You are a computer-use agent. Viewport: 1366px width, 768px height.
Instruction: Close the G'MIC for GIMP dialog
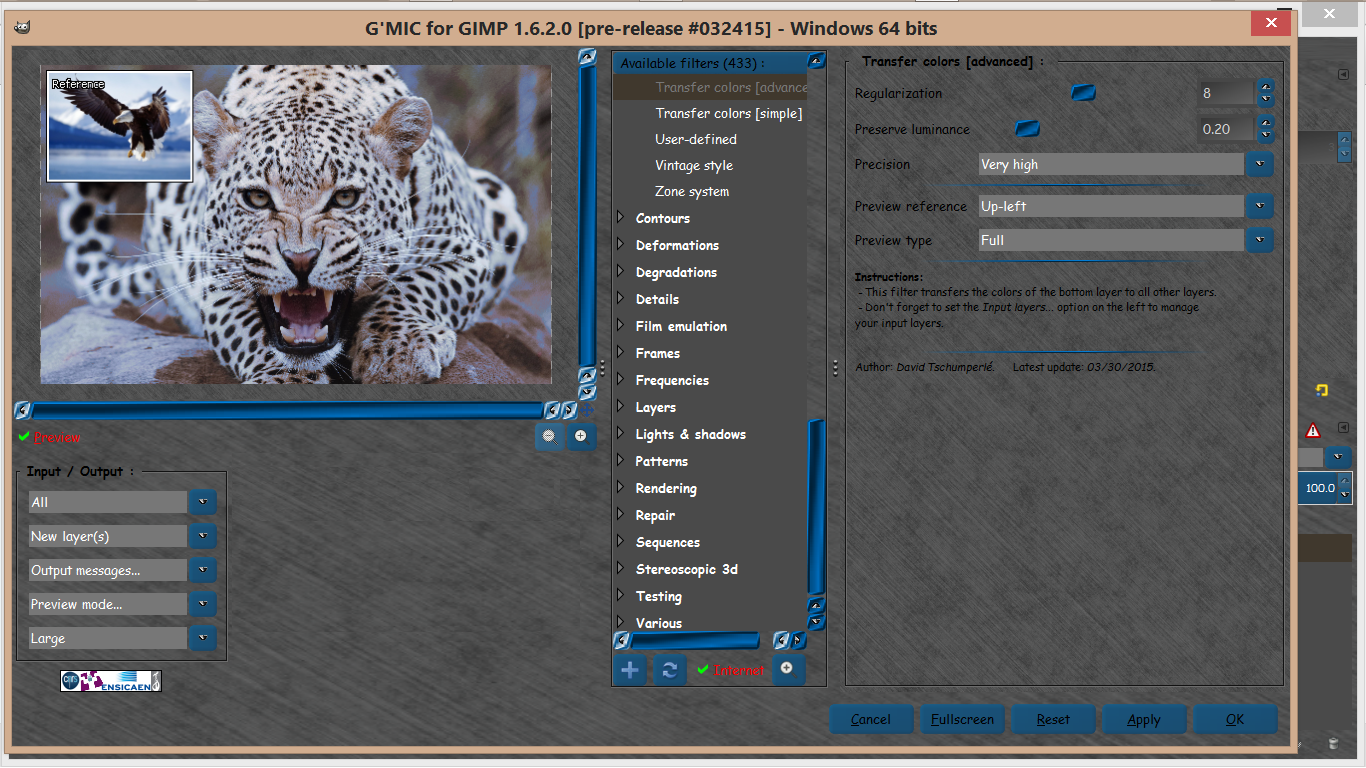[1270, 23]
